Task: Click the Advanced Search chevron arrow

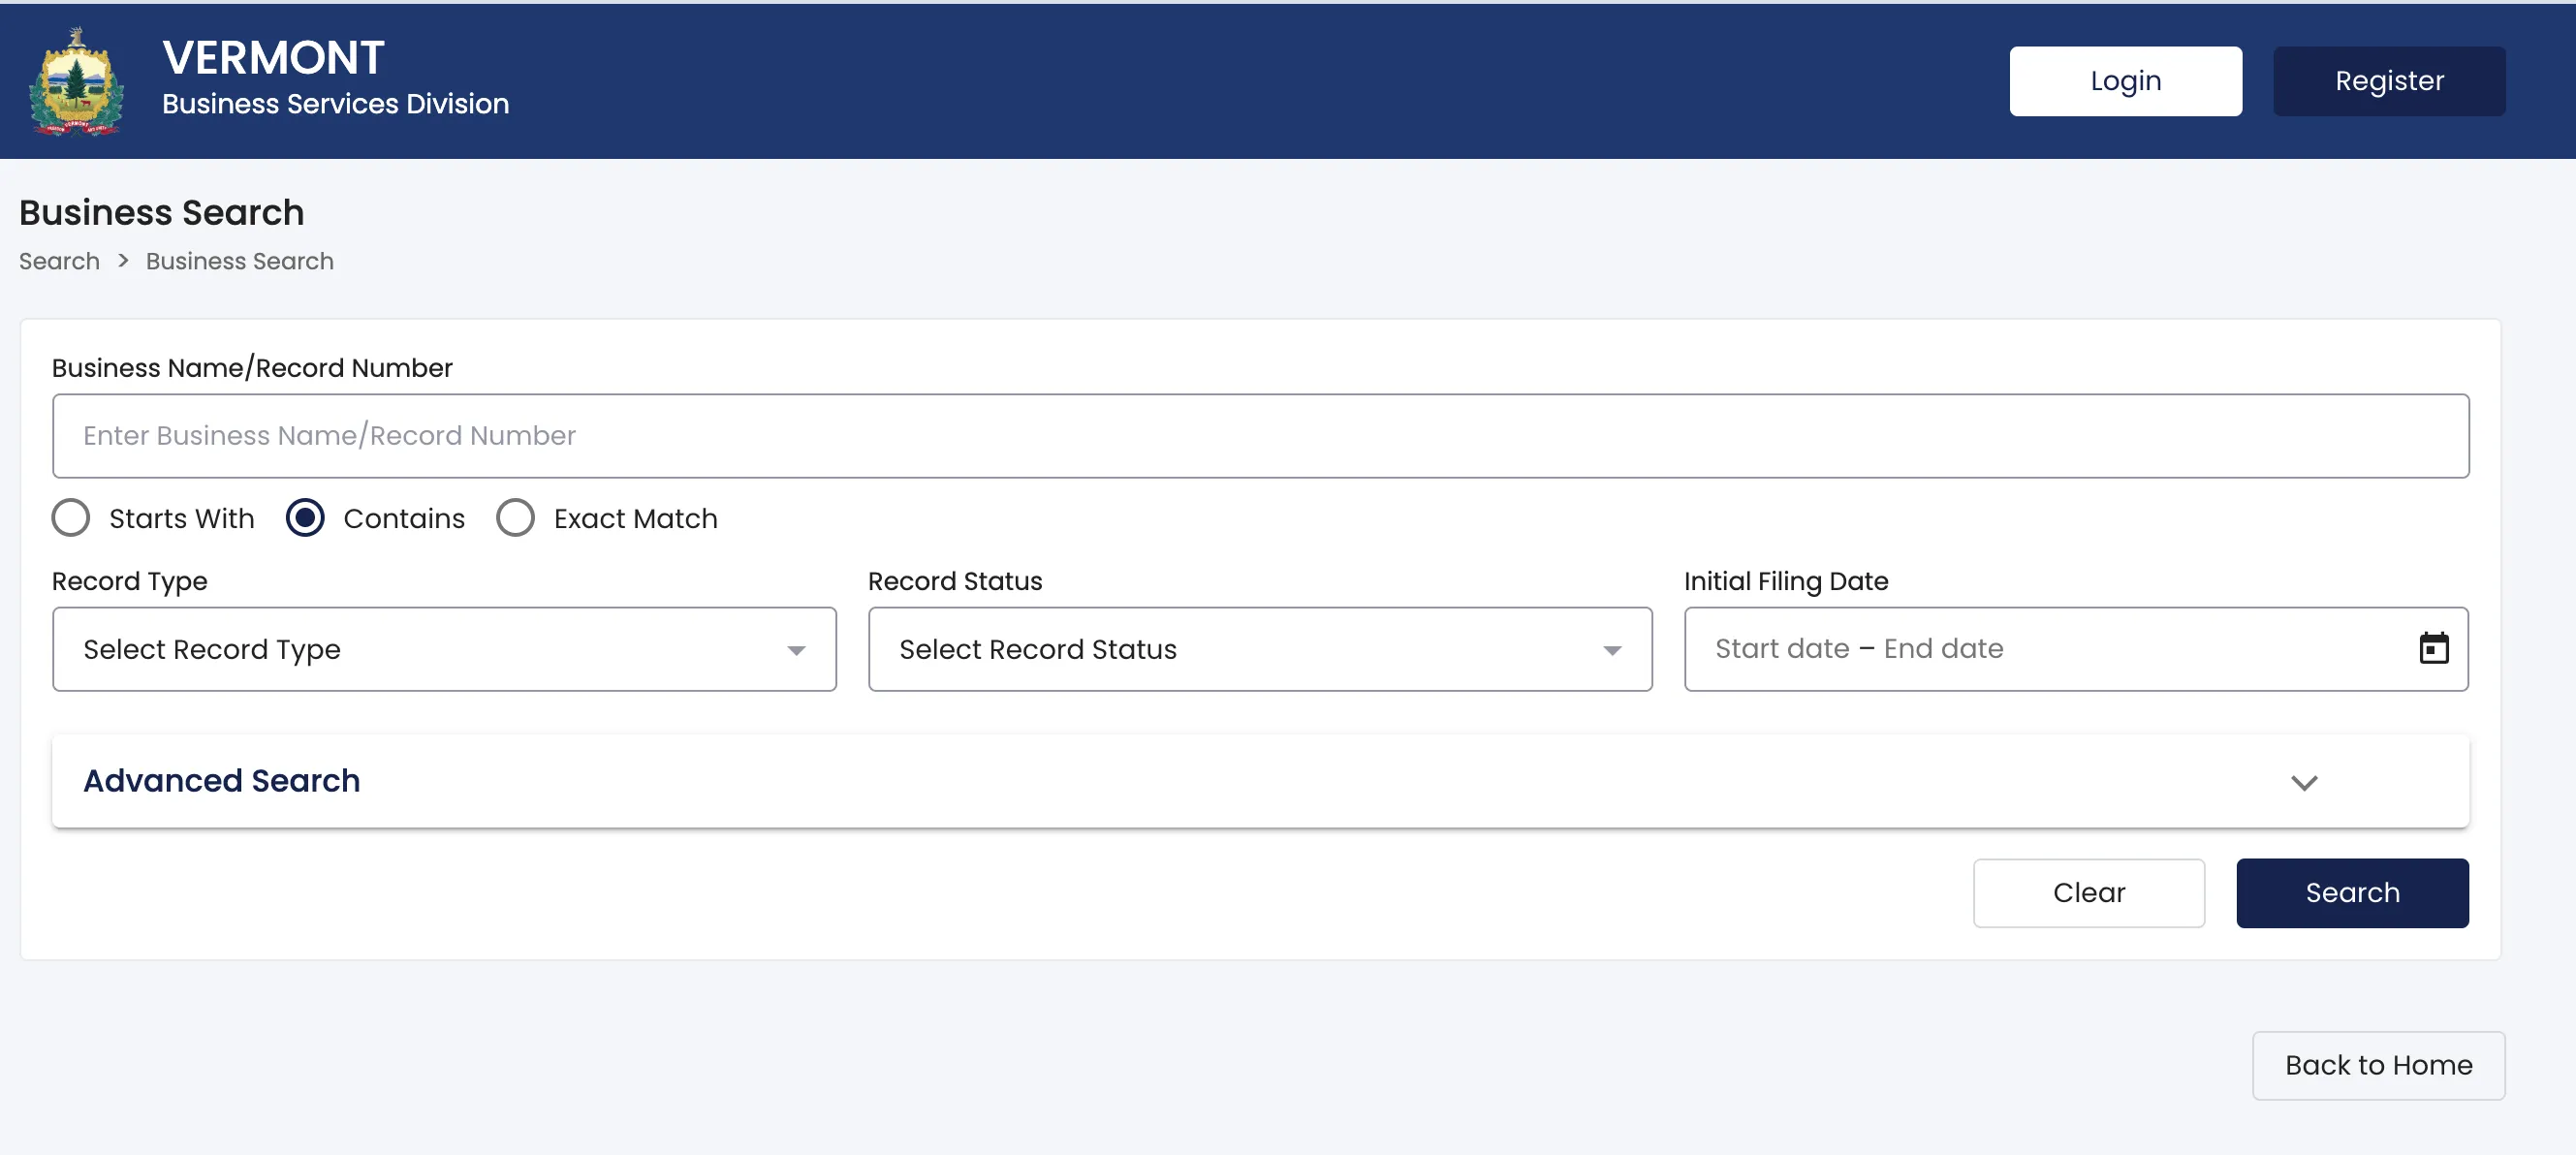Action: [x=2304, y=782]
